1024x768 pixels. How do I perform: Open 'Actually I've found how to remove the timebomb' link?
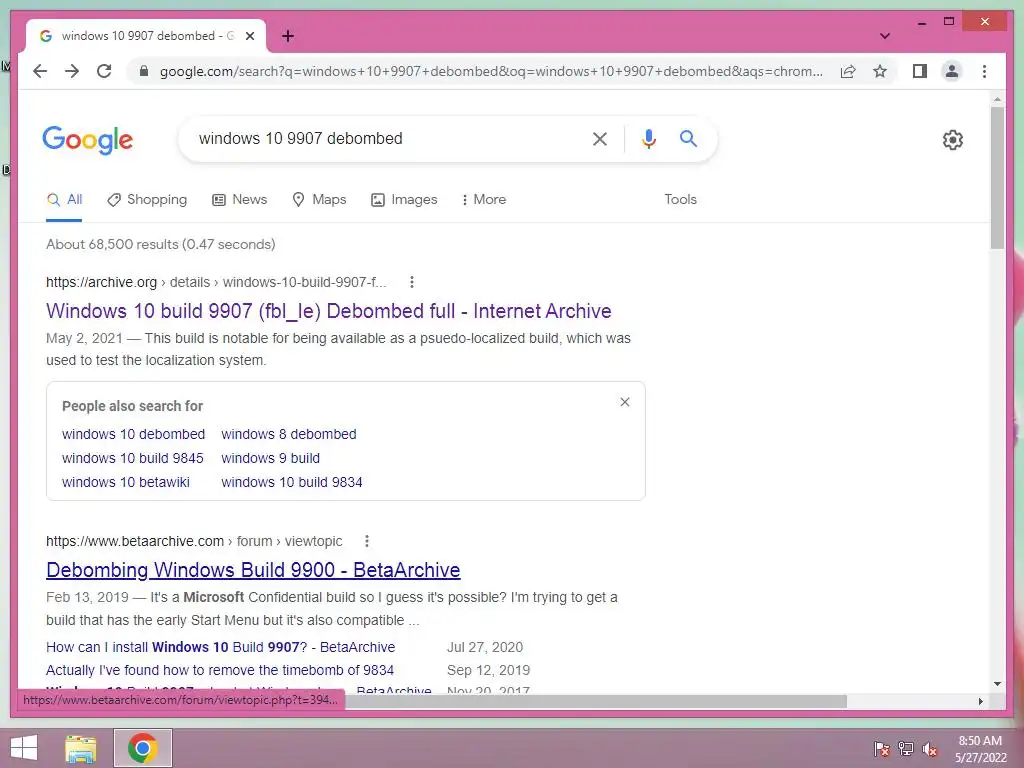coord(219,670)
